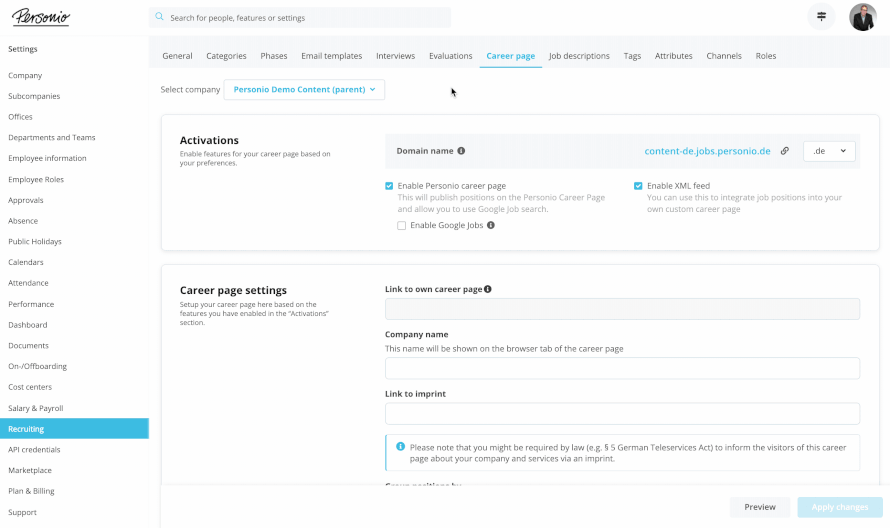
Task: Open Subcompanies in sidebar
Action: click(34, 97)
